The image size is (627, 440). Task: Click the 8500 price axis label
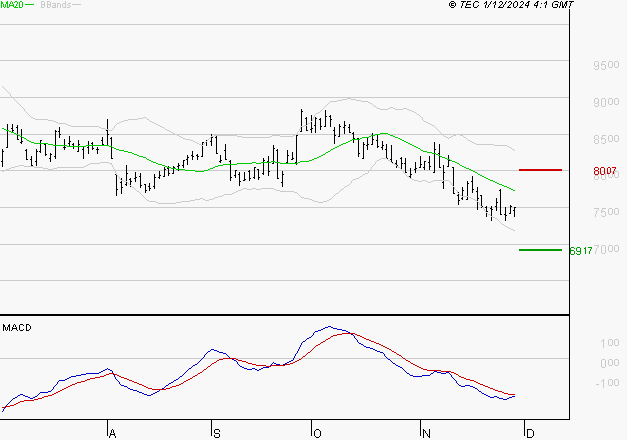tap(606, 139)
